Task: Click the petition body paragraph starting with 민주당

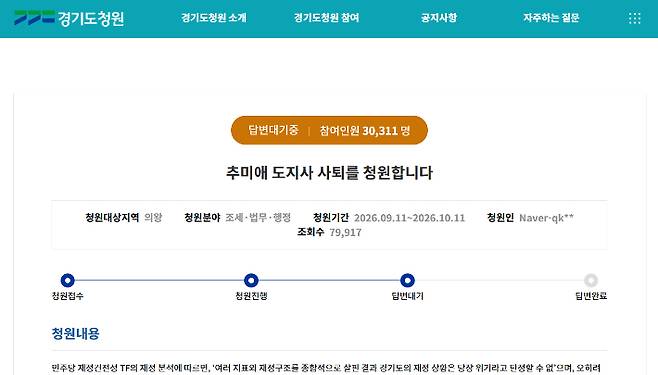Action: [326, 368]
